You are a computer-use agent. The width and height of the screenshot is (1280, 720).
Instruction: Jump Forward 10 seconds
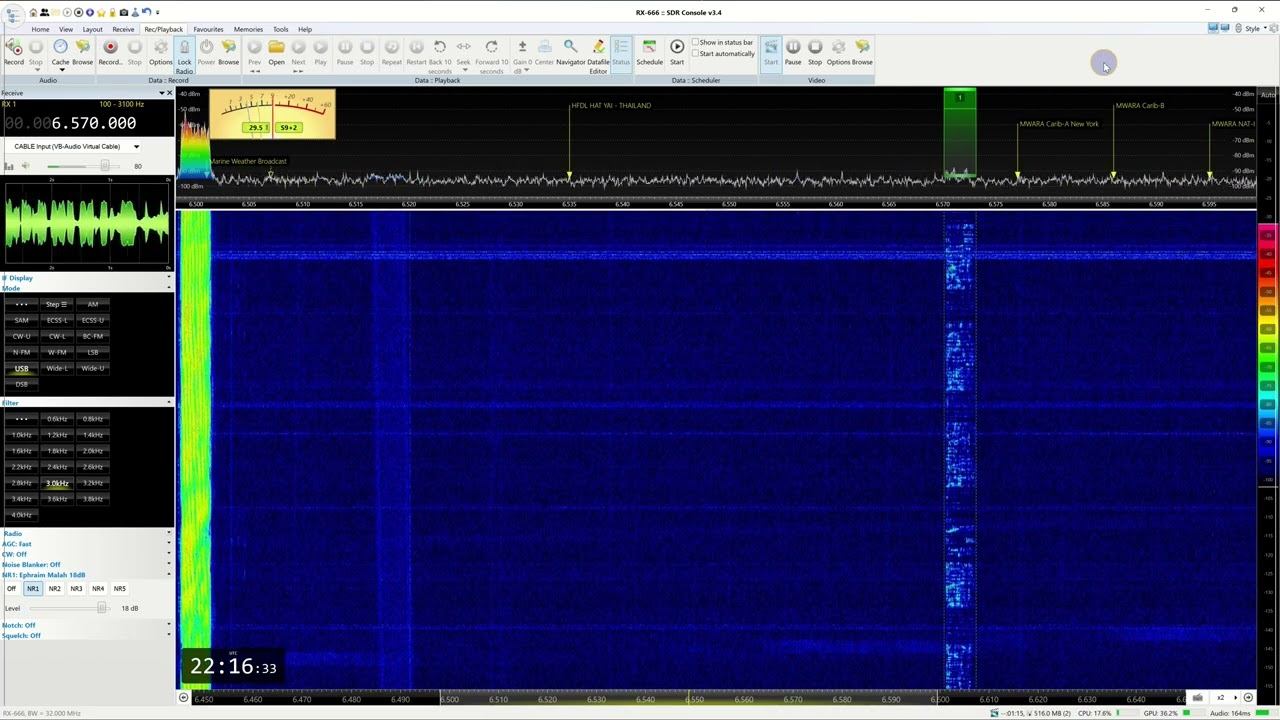click(x=491, y=56)
